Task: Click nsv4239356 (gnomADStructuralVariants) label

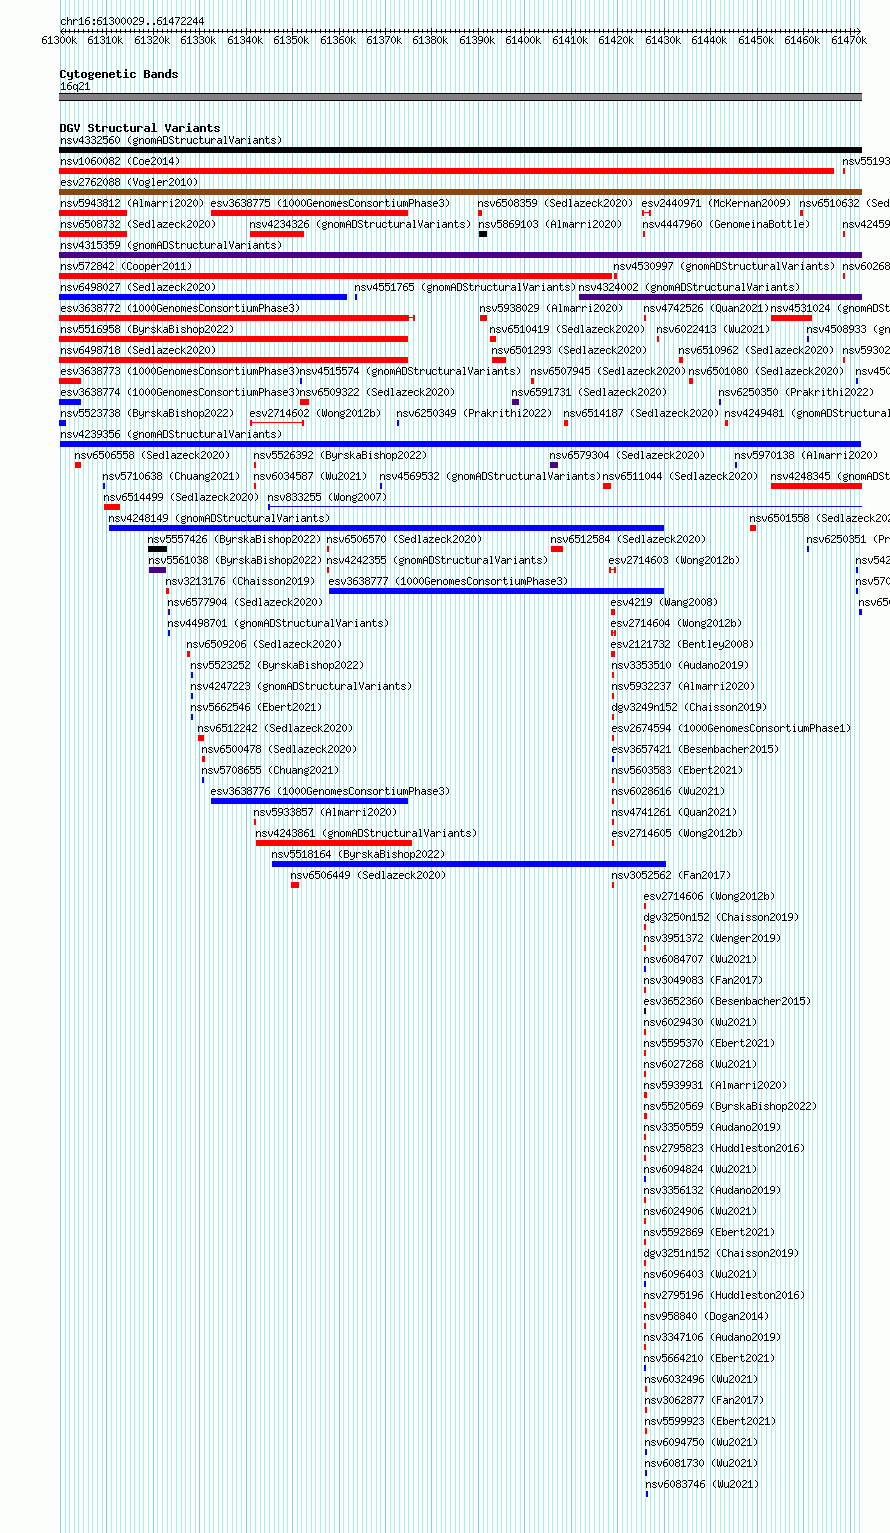Action: pyautogui.click(x=171, y=434)
